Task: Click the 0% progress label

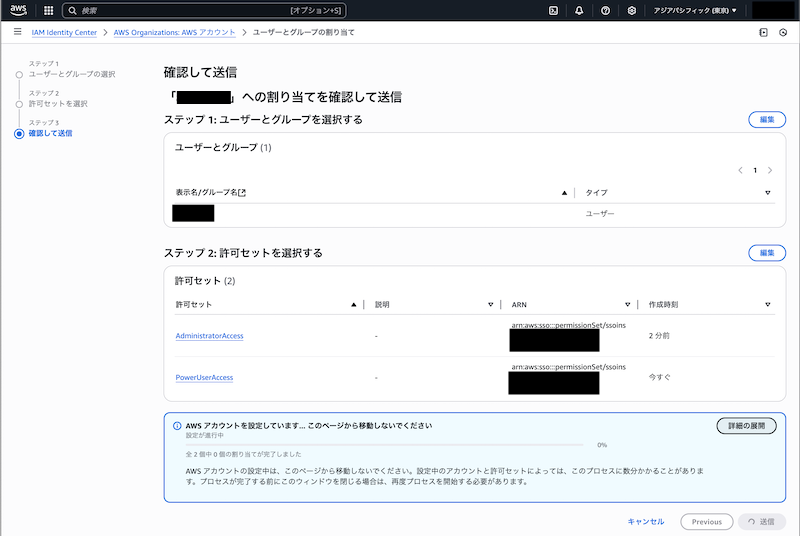Action: tap(602, 445)
